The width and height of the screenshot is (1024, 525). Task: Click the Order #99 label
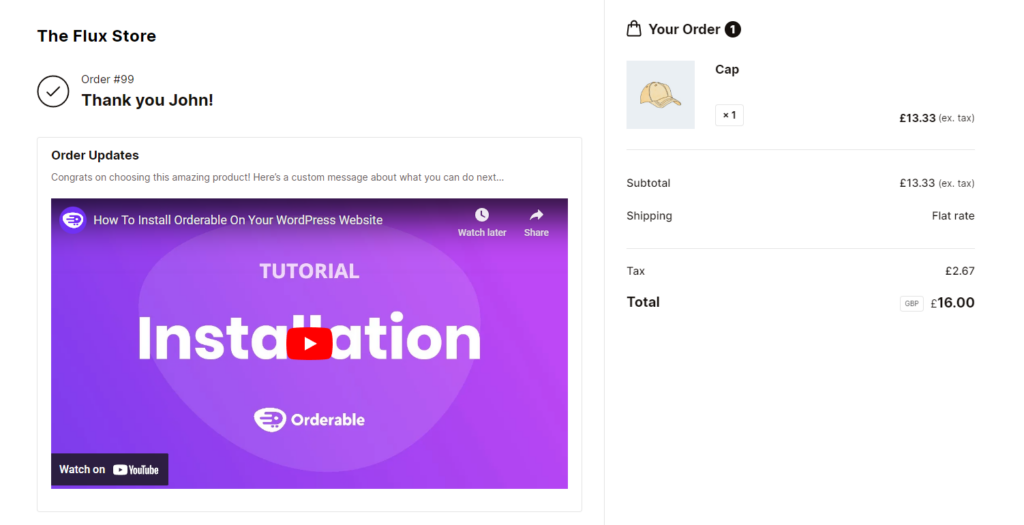(x=108, y=79)
